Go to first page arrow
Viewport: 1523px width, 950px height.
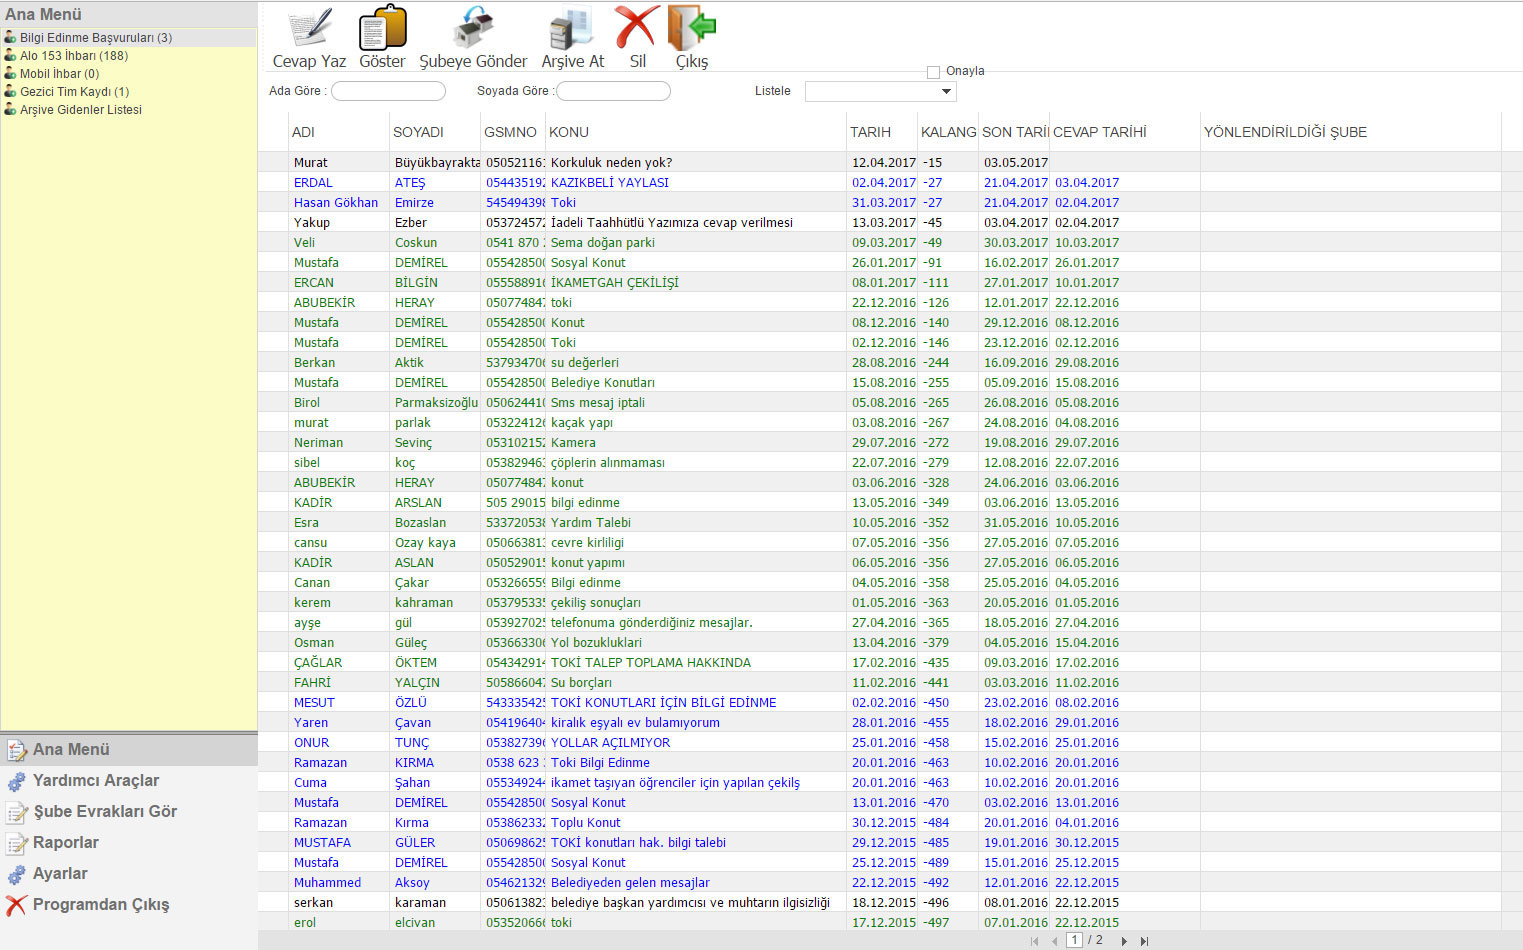[1034, 941]
